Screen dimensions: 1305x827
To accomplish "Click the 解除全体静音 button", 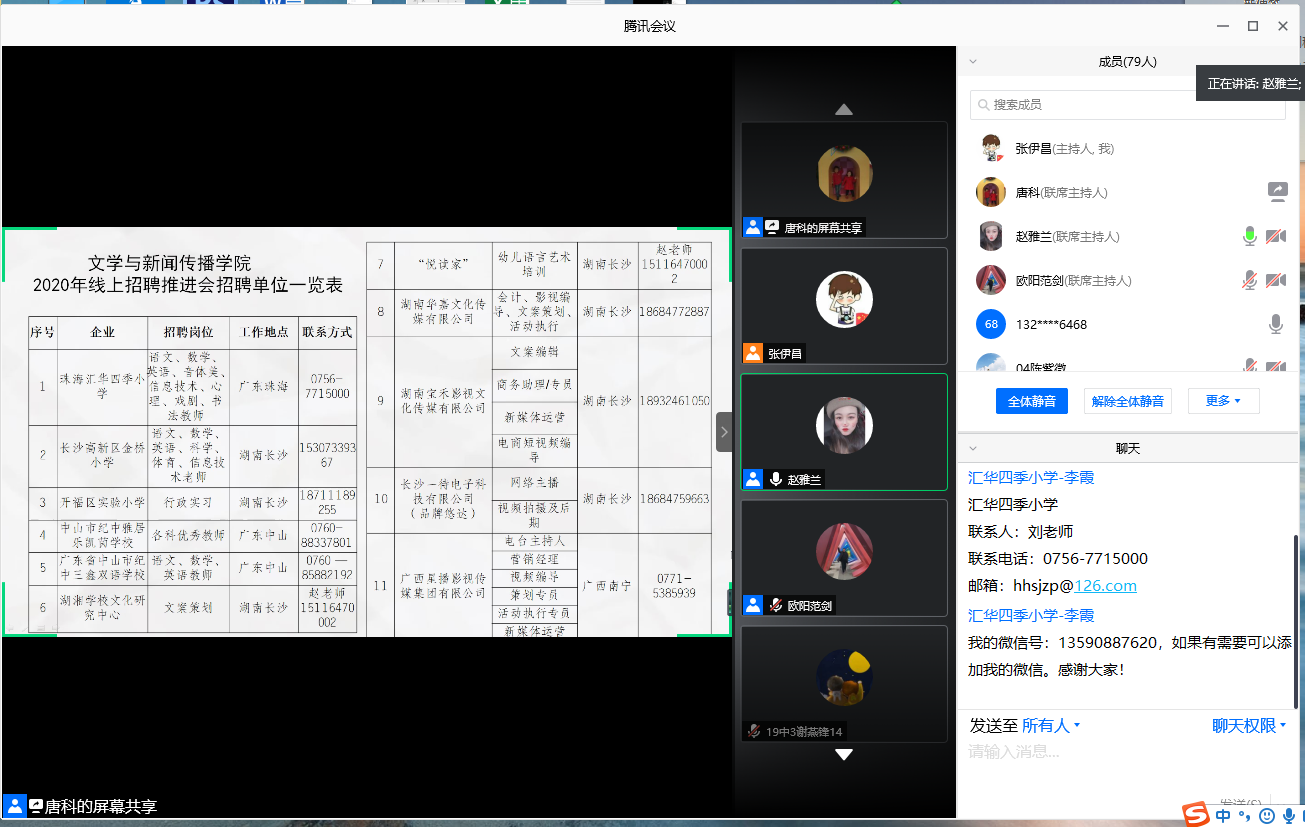I will click(x=1127, y=401).
